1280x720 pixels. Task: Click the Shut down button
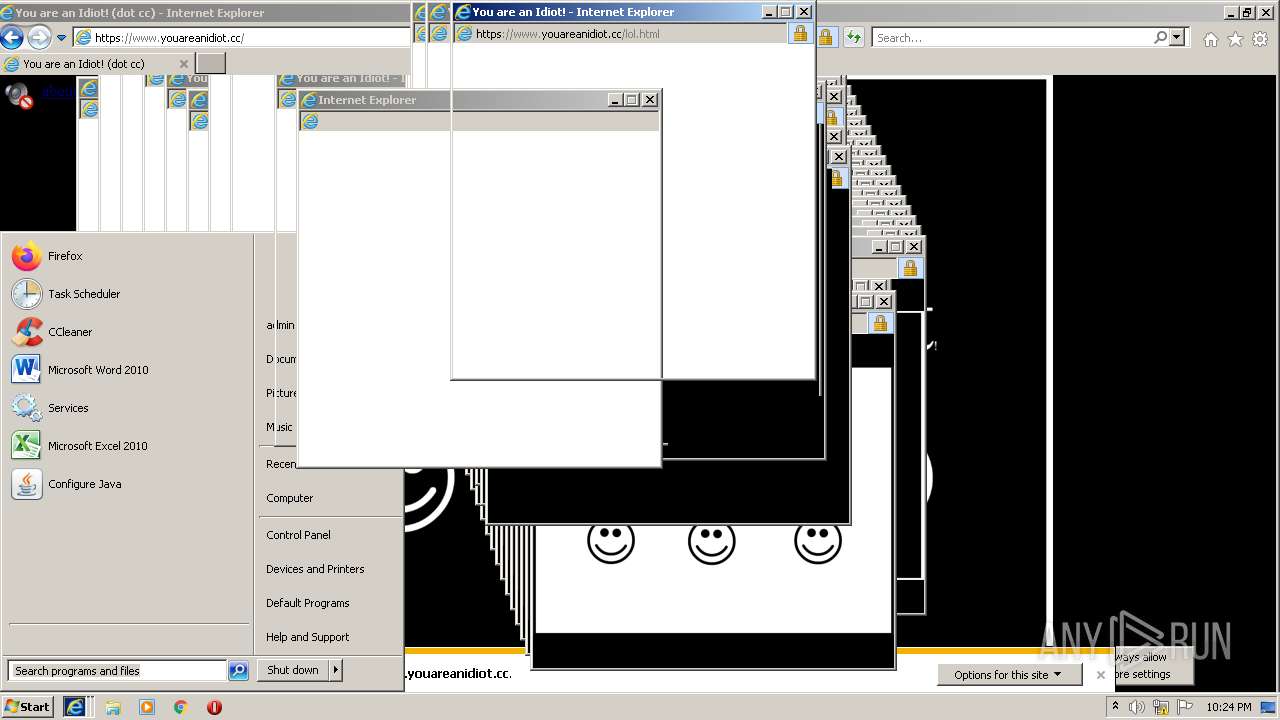coord(293,670)
